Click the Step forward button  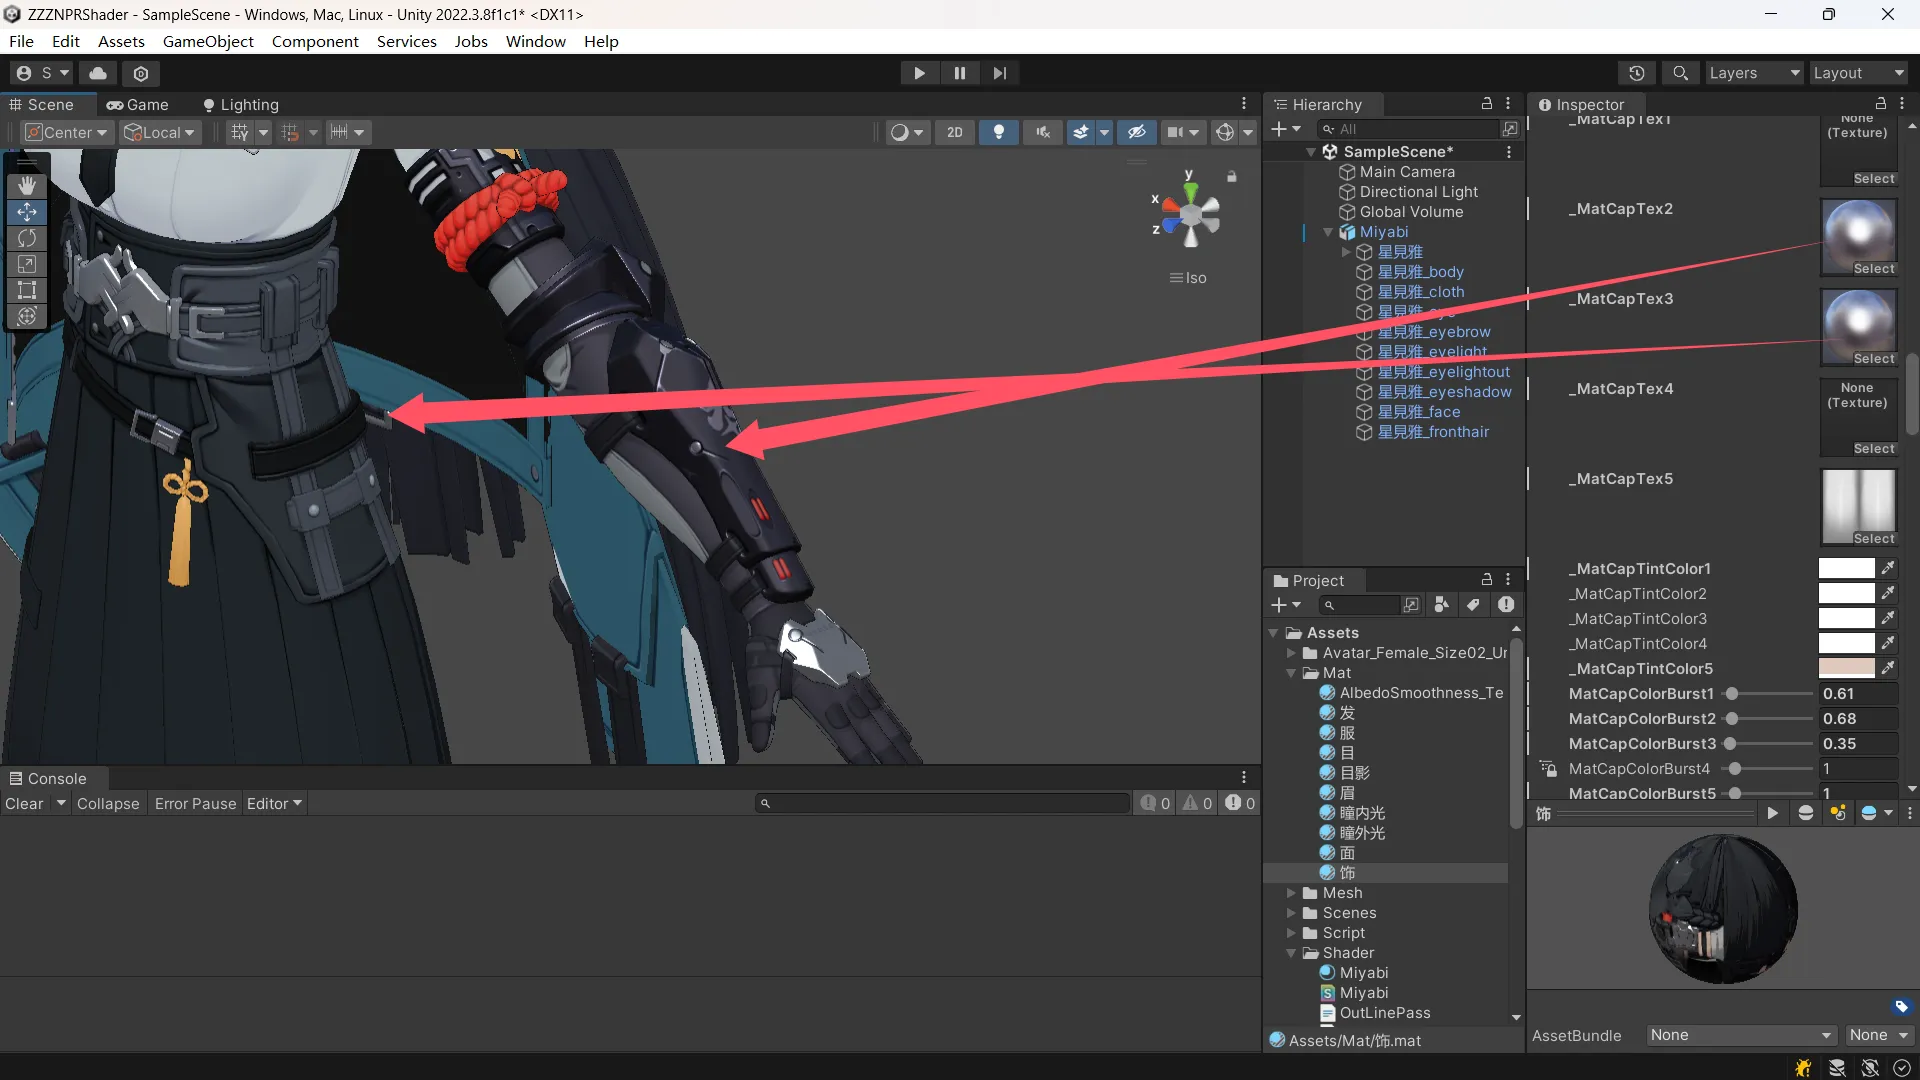click(x=1000, y=73)
